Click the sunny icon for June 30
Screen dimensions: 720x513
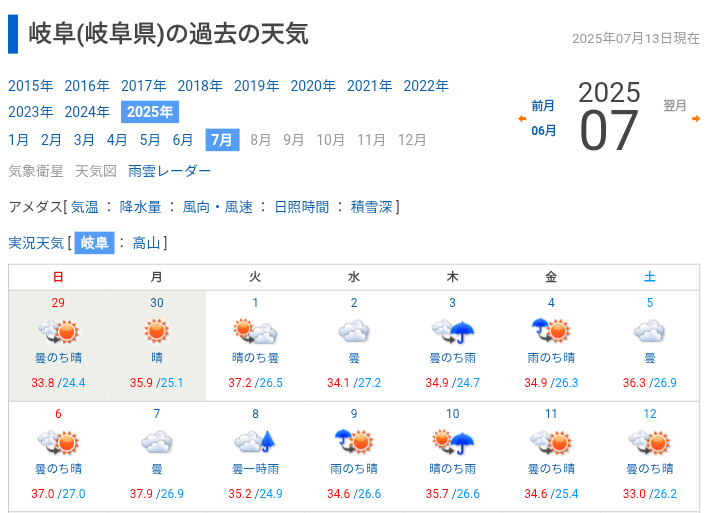157,331
